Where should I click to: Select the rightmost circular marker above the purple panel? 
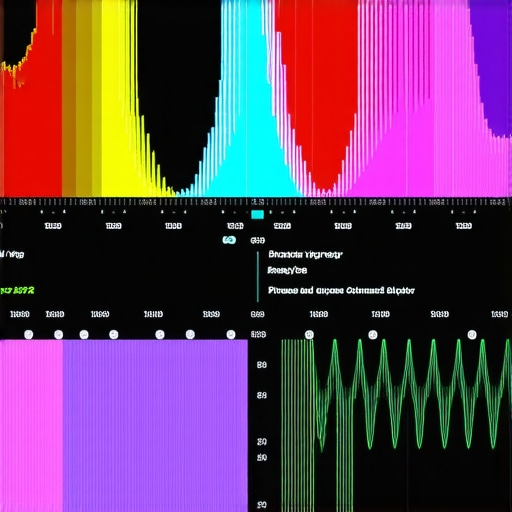[231, 334]
